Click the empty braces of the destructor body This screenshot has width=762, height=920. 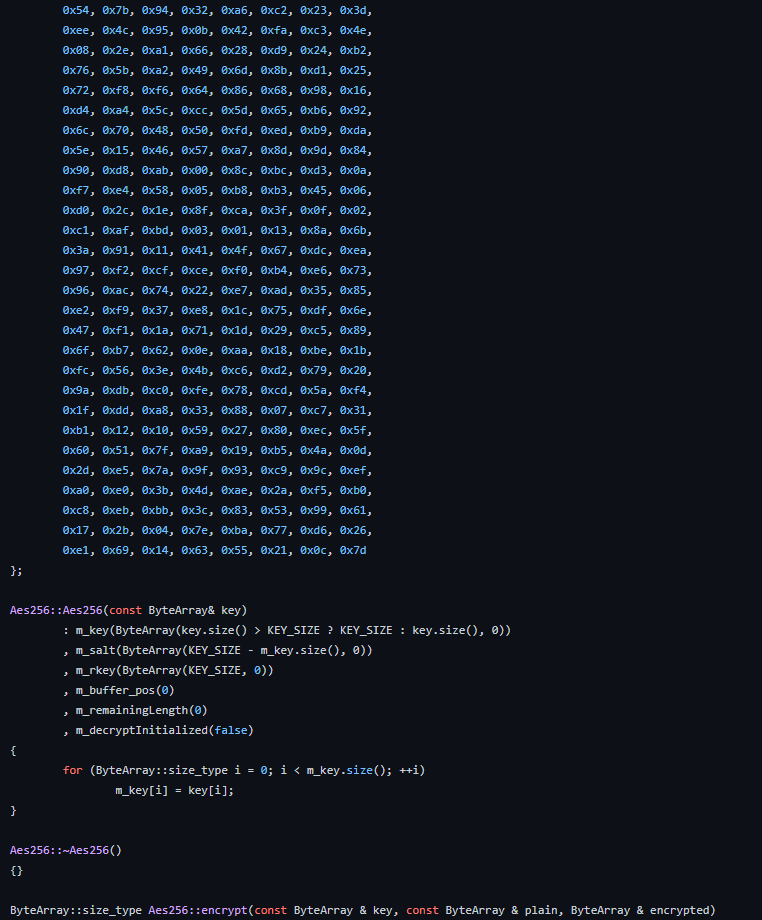click(16, 870)
